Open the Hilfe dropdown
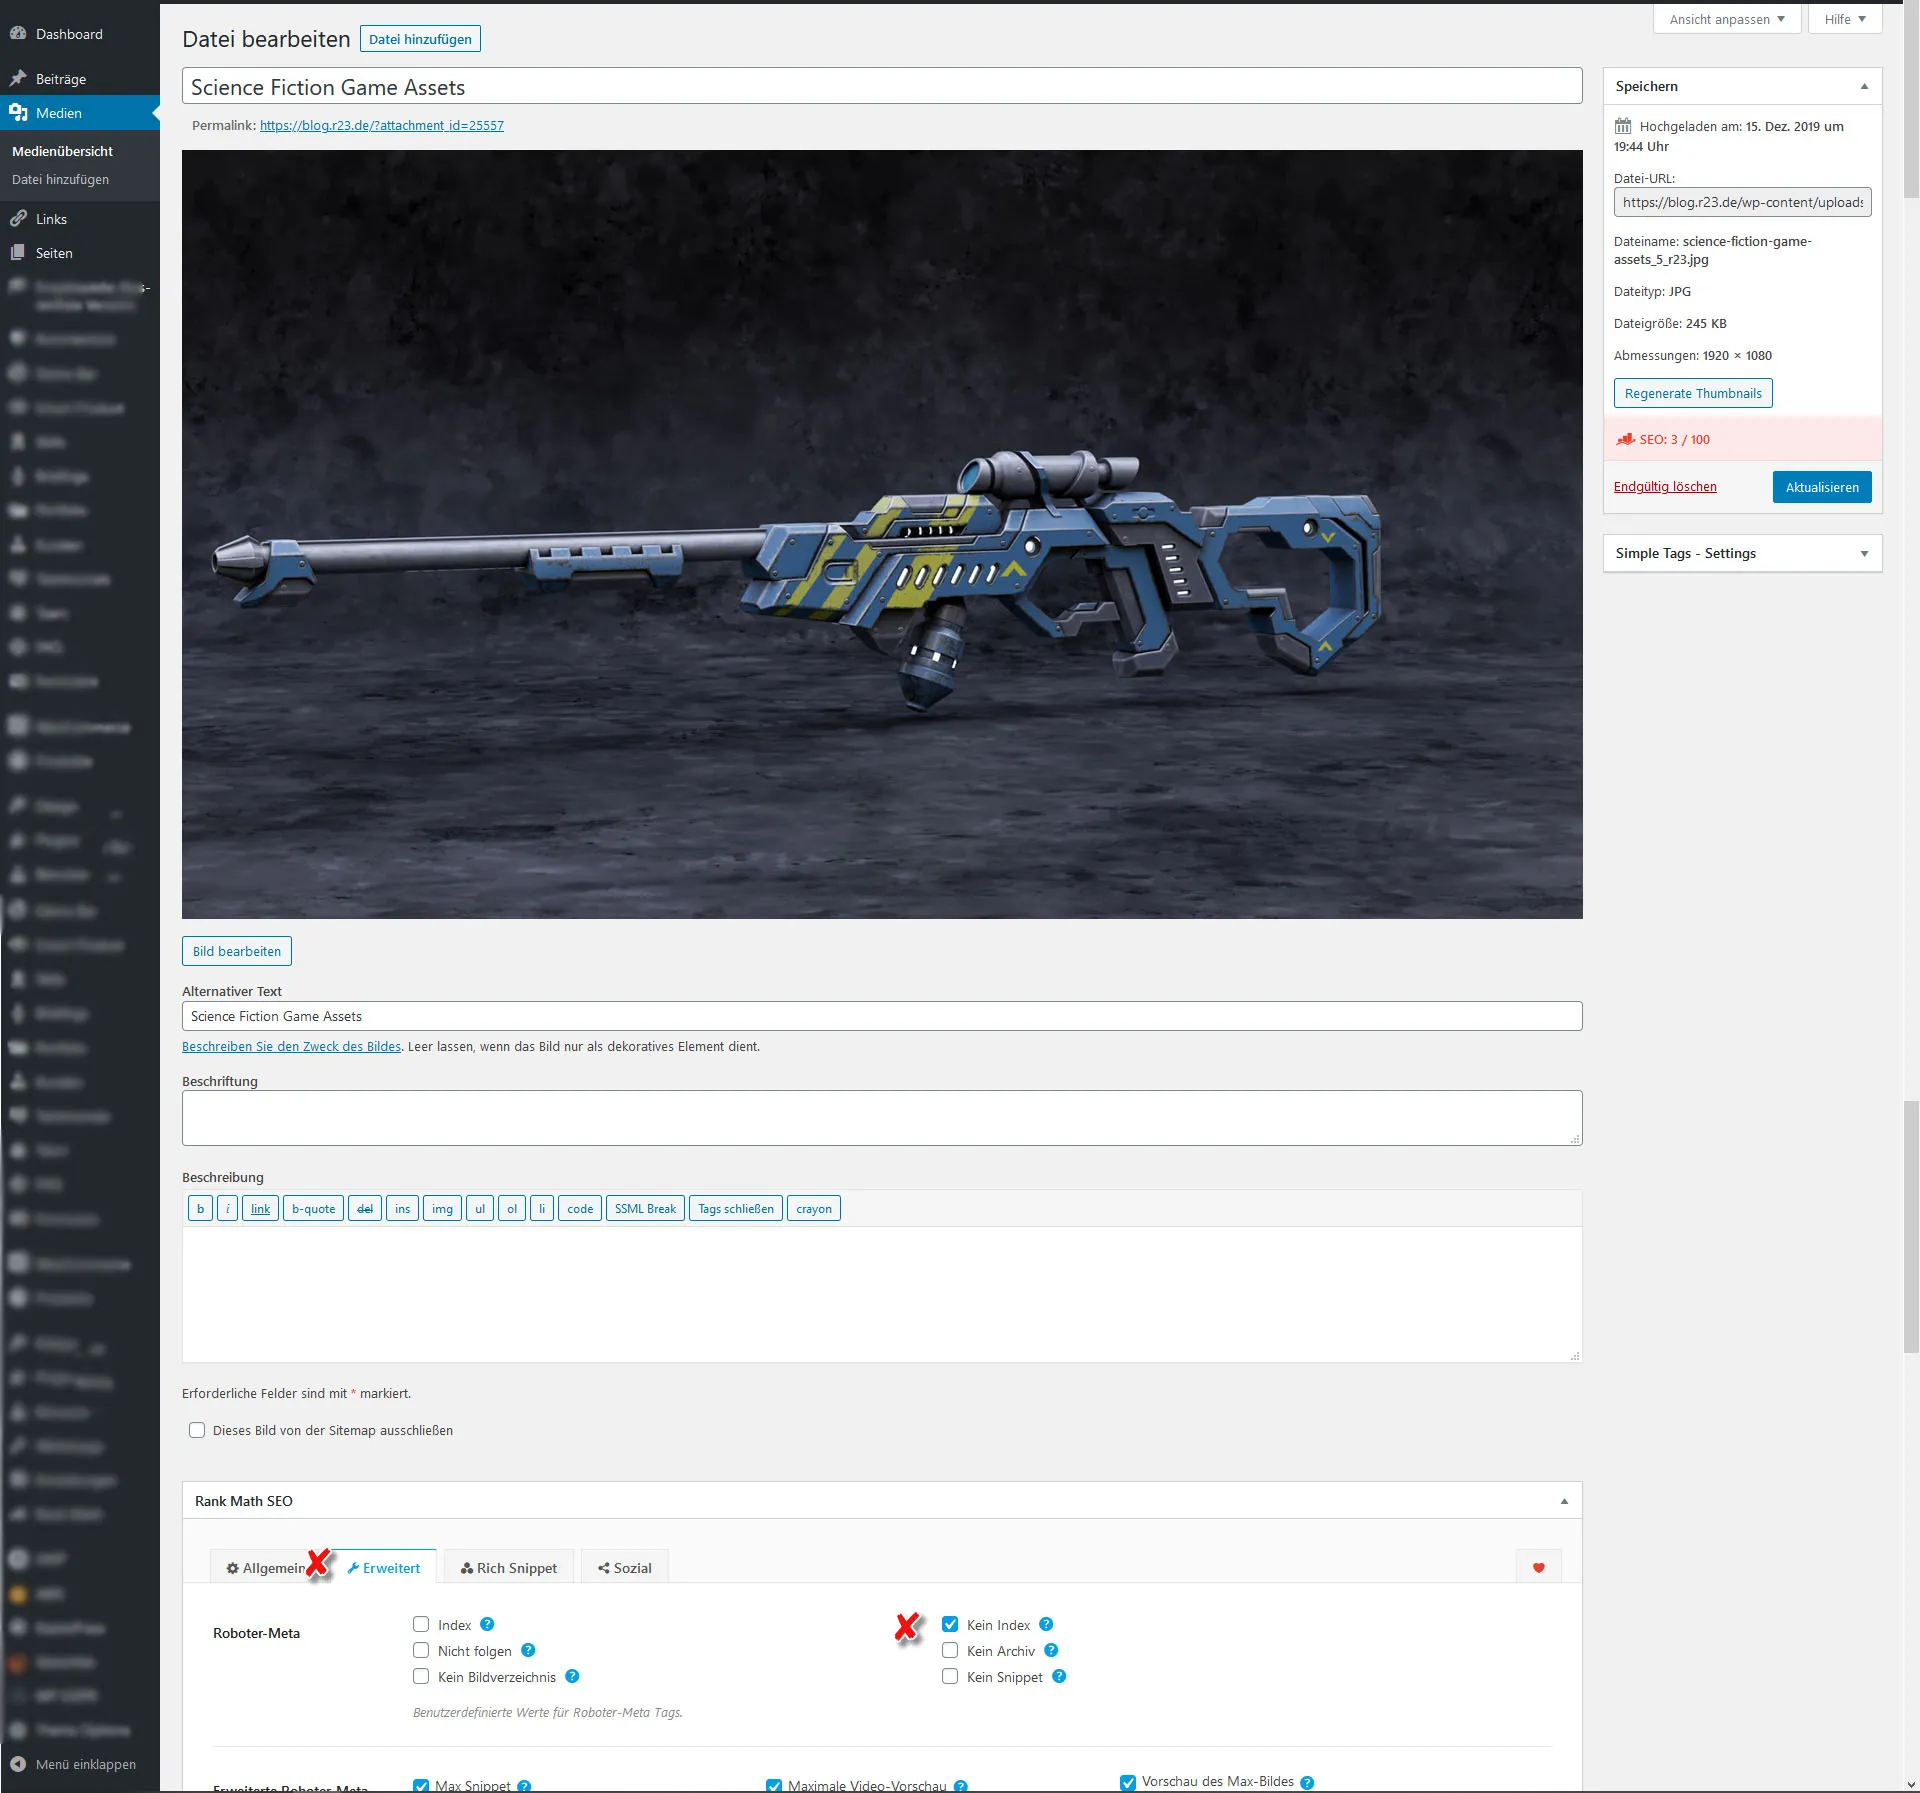 (1845, 19)
